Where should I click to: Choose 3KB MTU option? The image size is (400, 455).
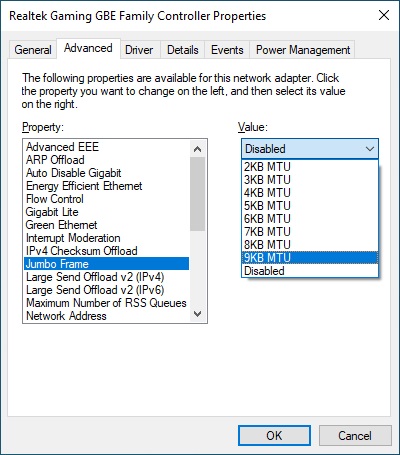coord(310,180)
